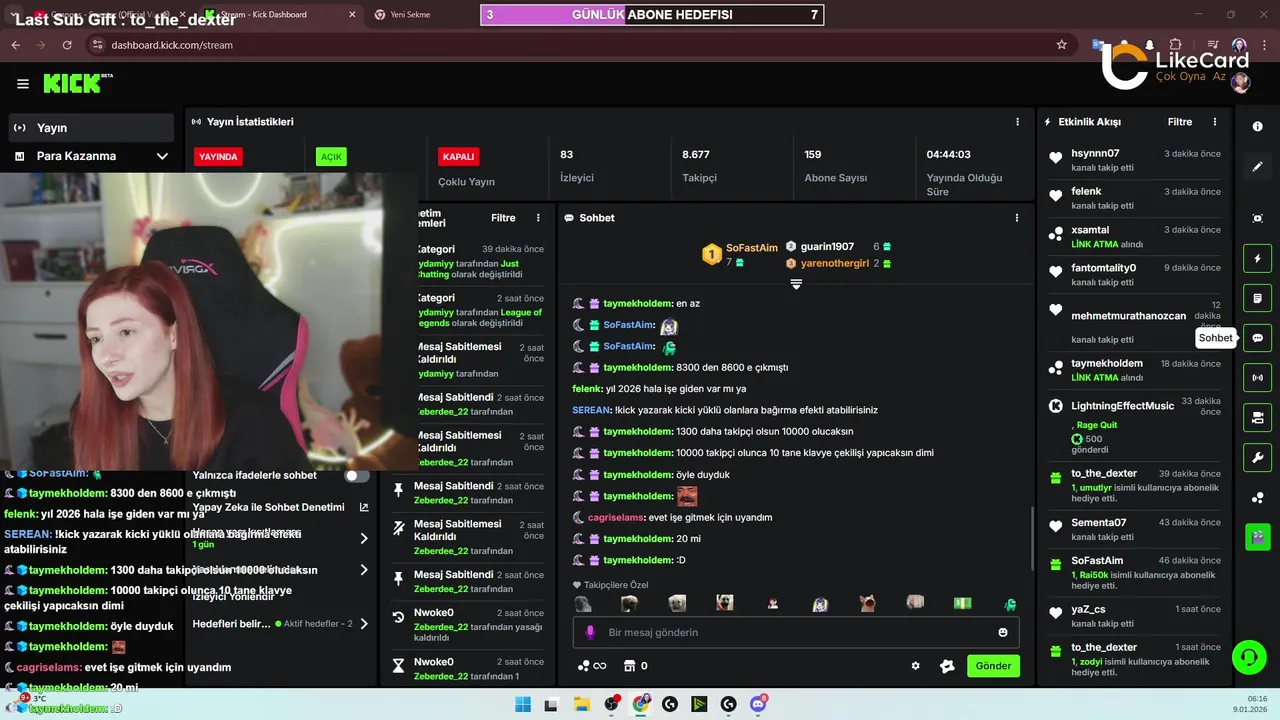Toggle the broadcast signal panel icon
The width and height of the screenshot is (1280, 720).
pos(1258,377)
